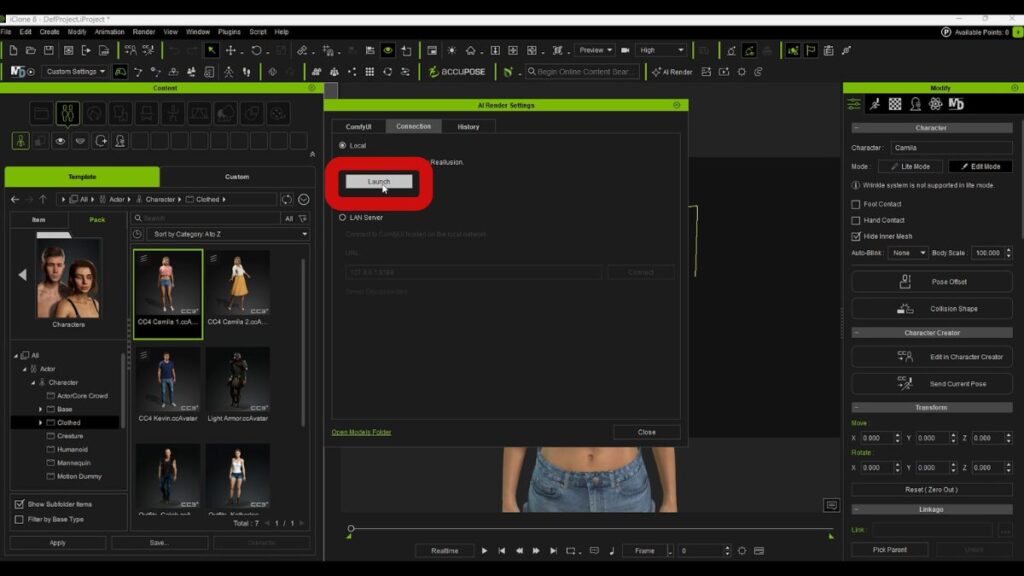The image size is (1024, 576).
Task: Click the grid icon in second toolbar
Action: pos(370,72)
